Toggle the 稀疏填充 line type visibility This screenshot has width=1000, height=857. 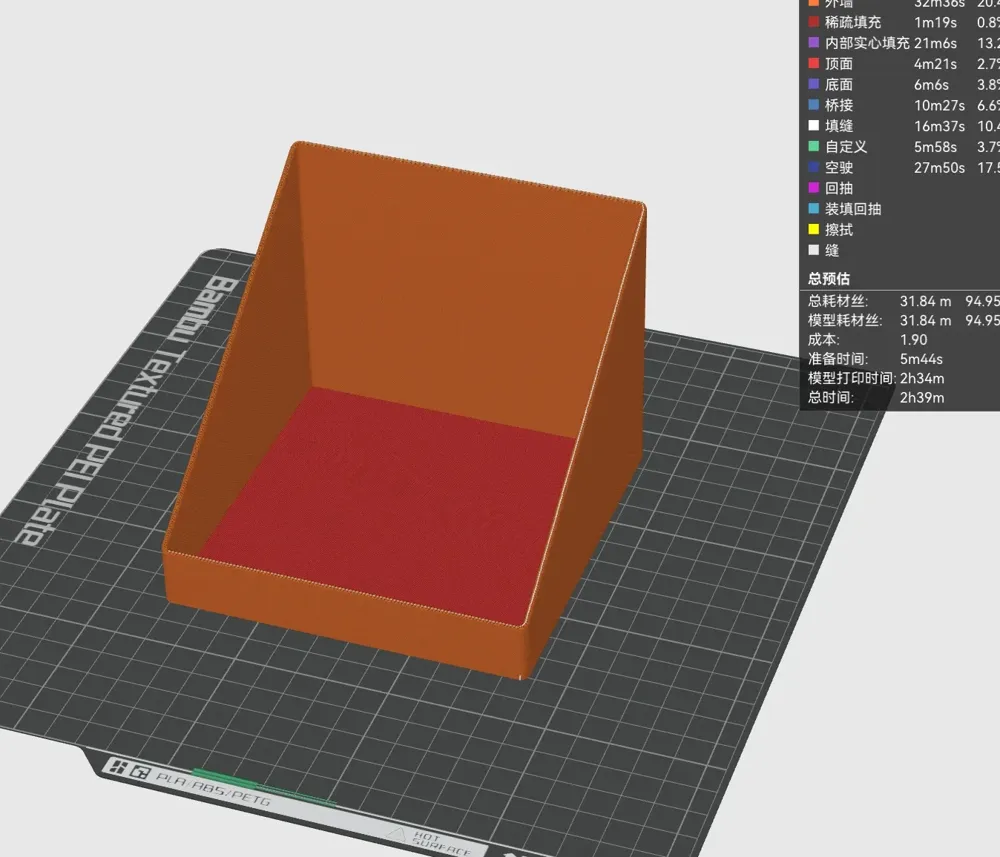coord(853,22)
